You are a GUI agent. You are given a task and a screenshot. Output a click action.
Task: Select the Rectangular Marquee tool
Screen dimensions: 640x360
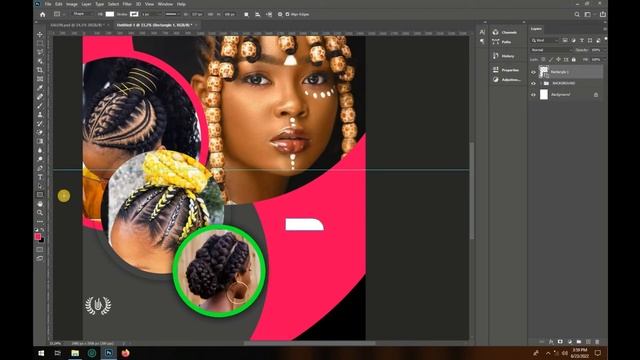40,43
